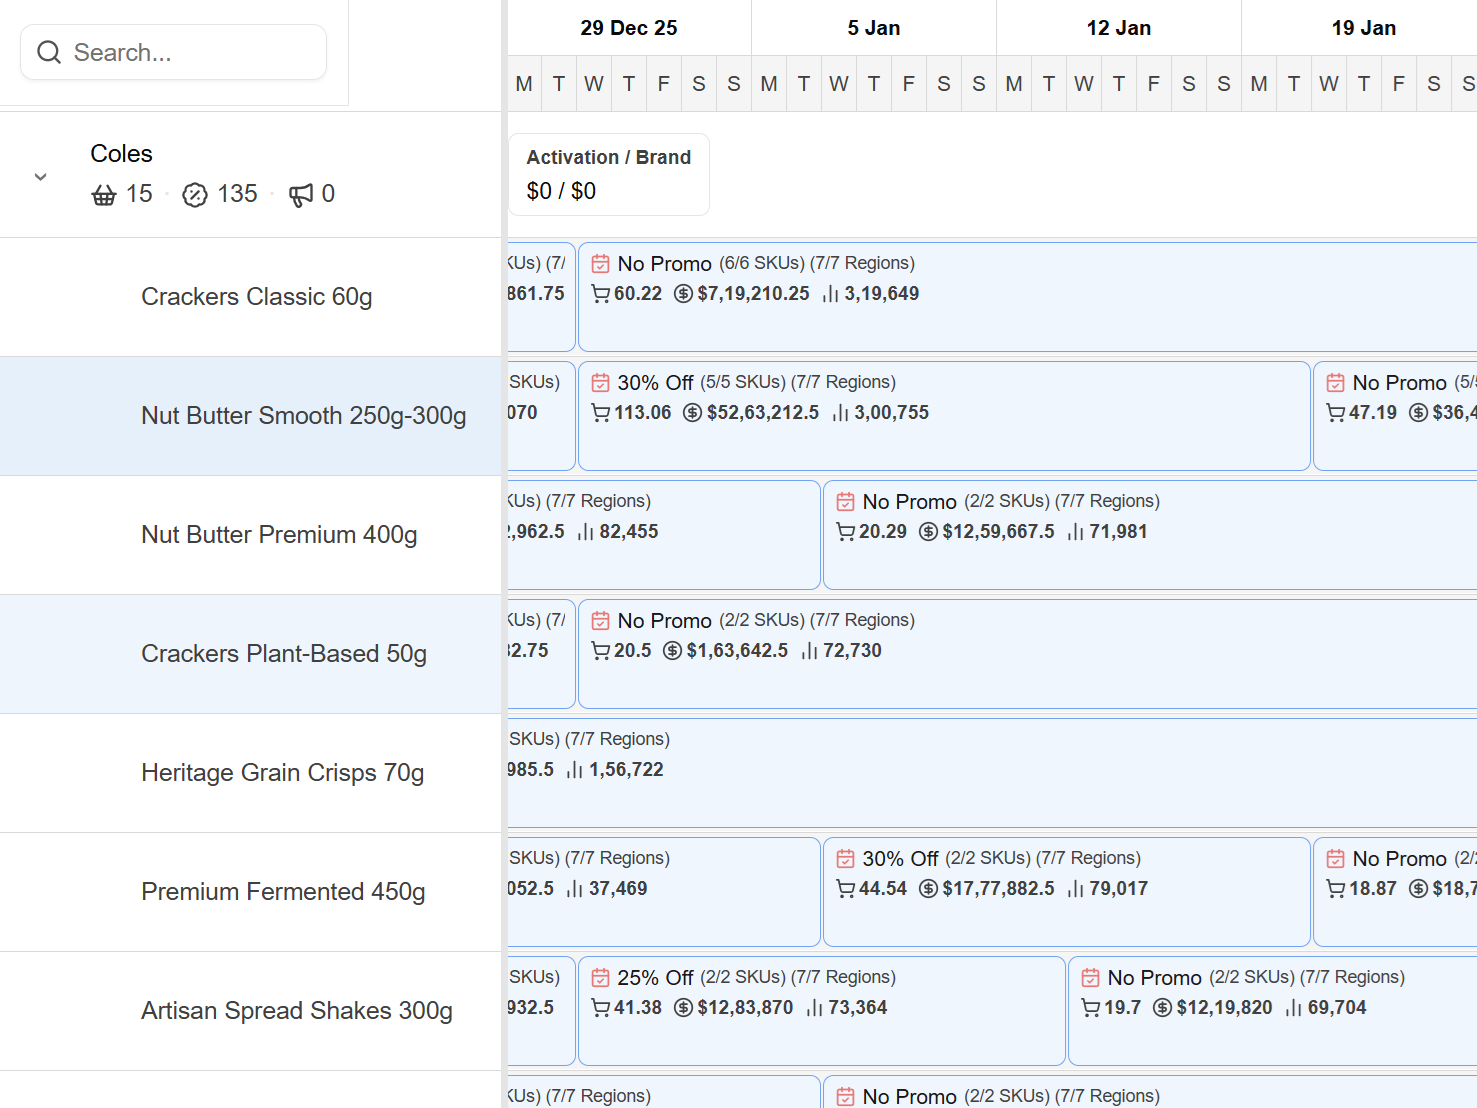The height and width of the screenshot is (1108, 1477).
Task: Click cart icon beside 20.29
Action: point(846,532)
